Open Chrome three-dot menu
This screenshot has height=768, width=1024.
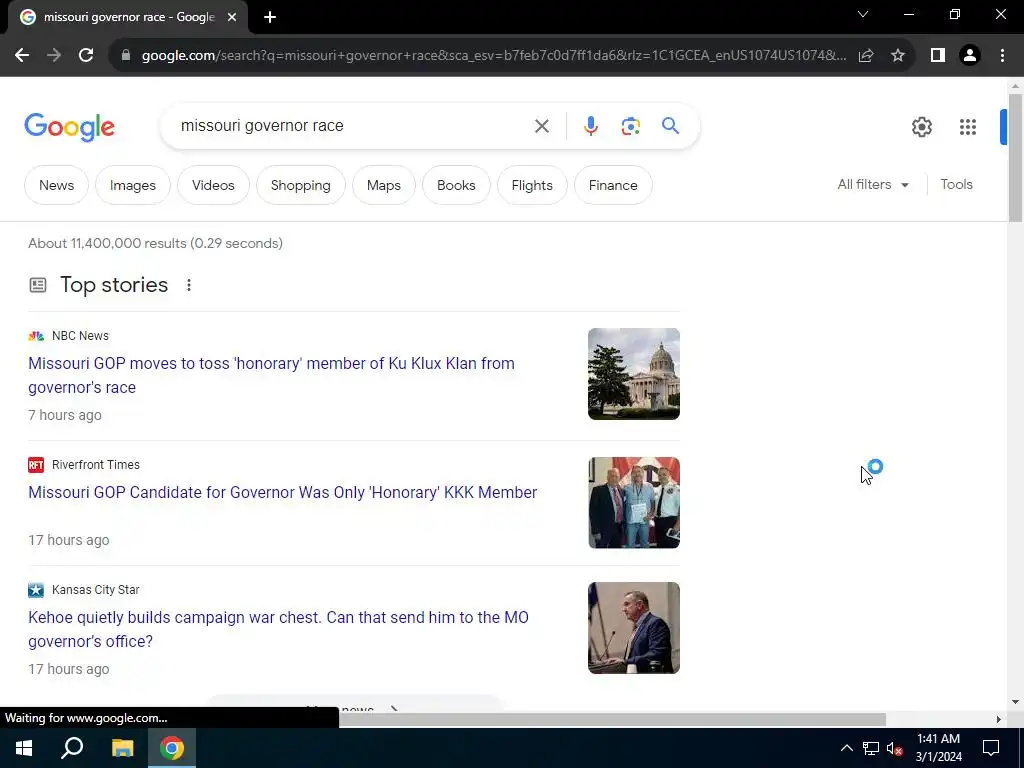1002,56
